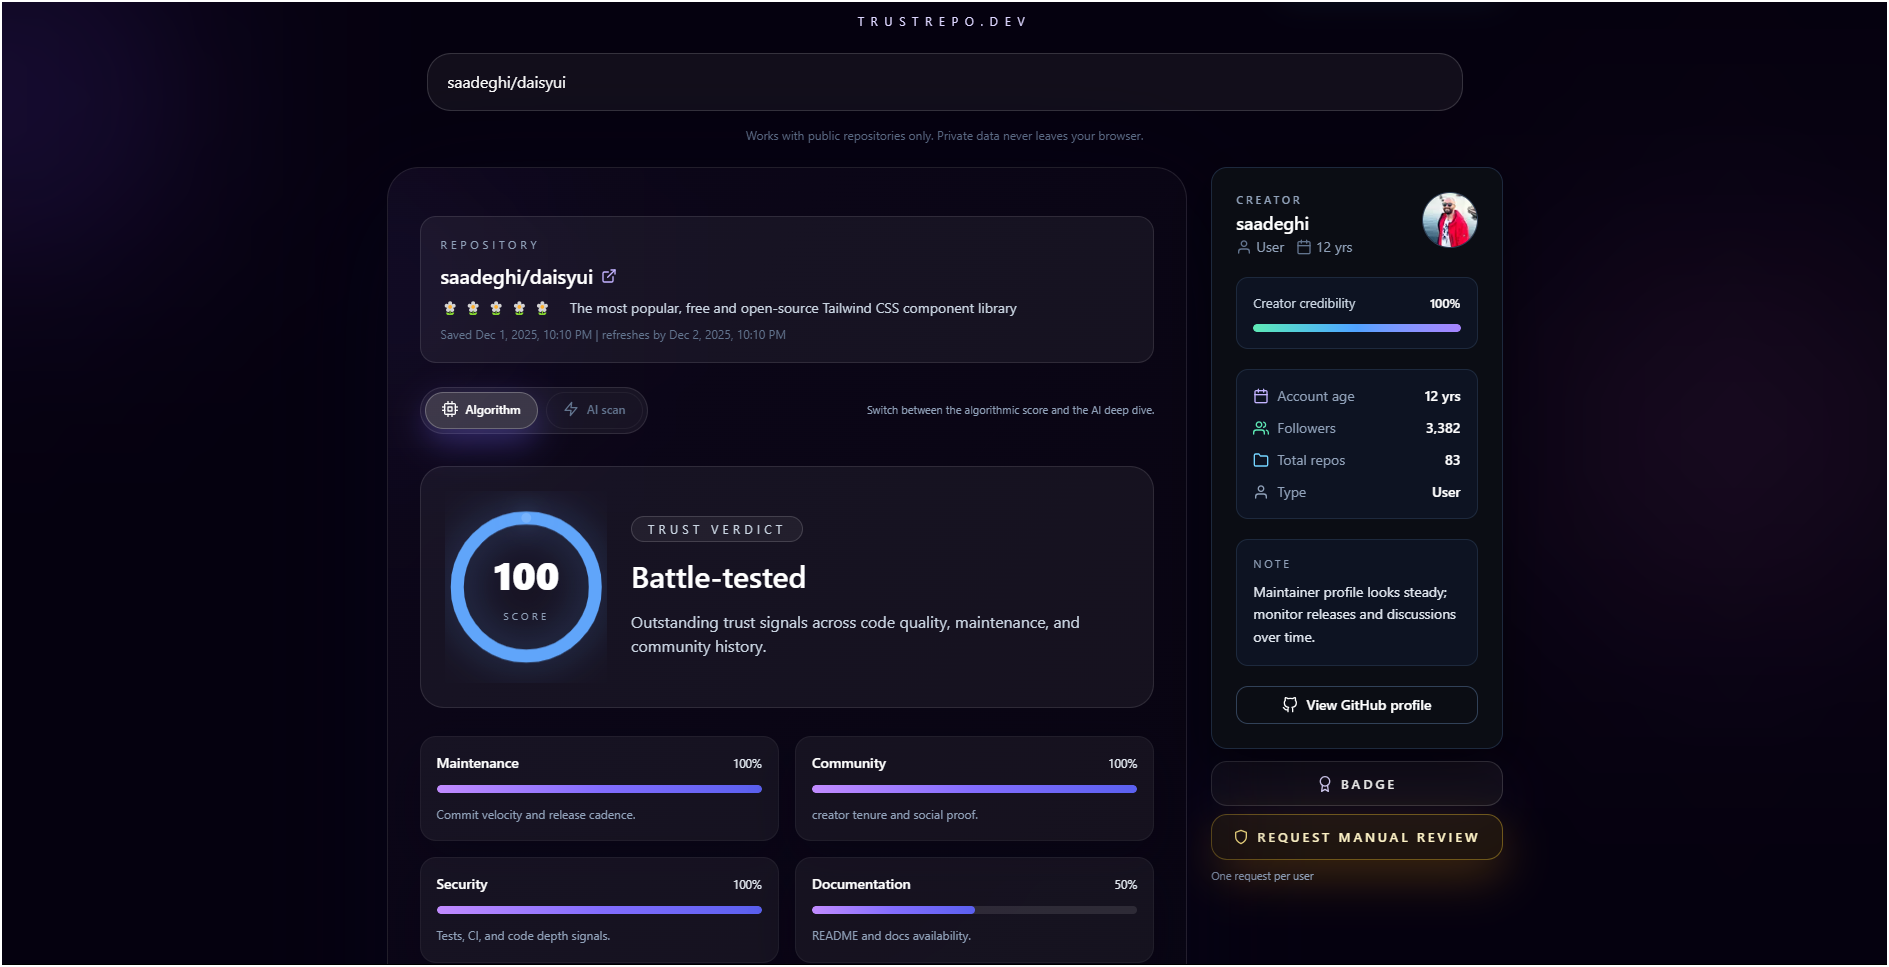Click the GitHub logo on View GitHub profile button

tap(1290, 705)
